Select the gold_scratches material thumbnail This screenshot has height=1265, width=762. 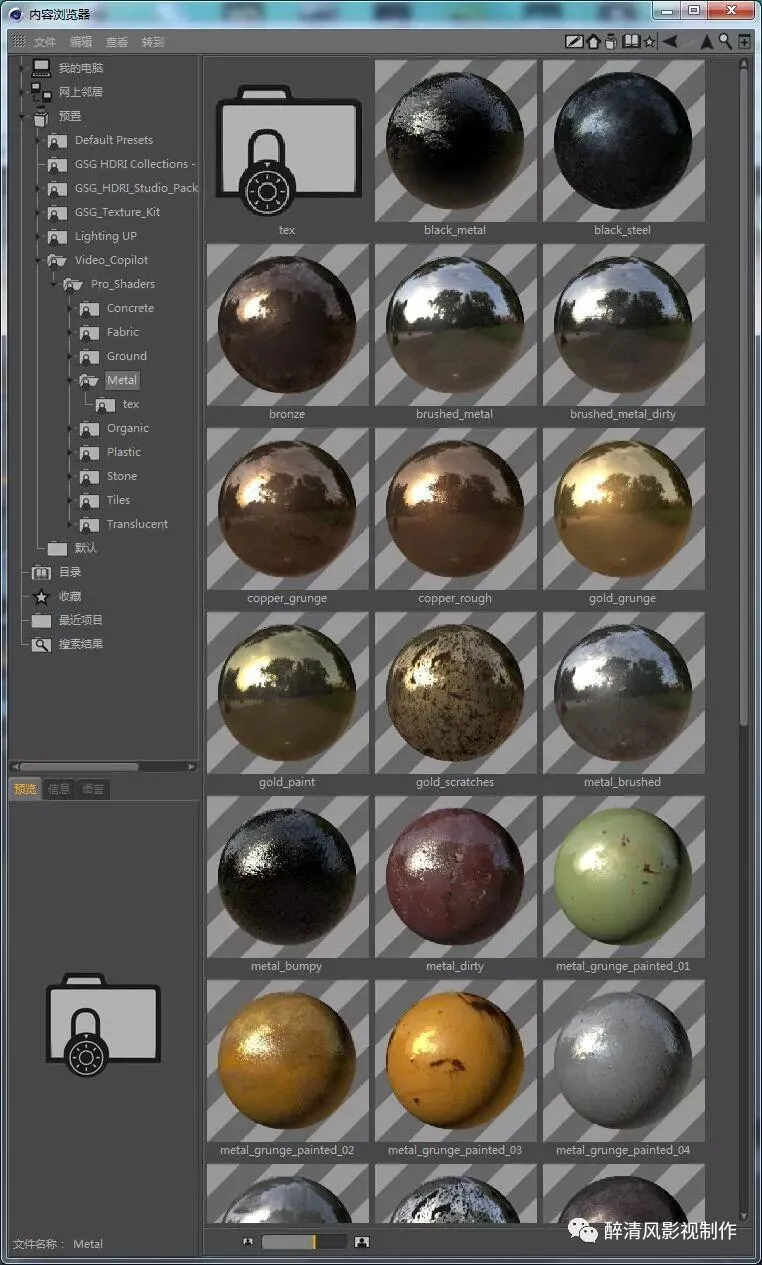click(455, 693)
